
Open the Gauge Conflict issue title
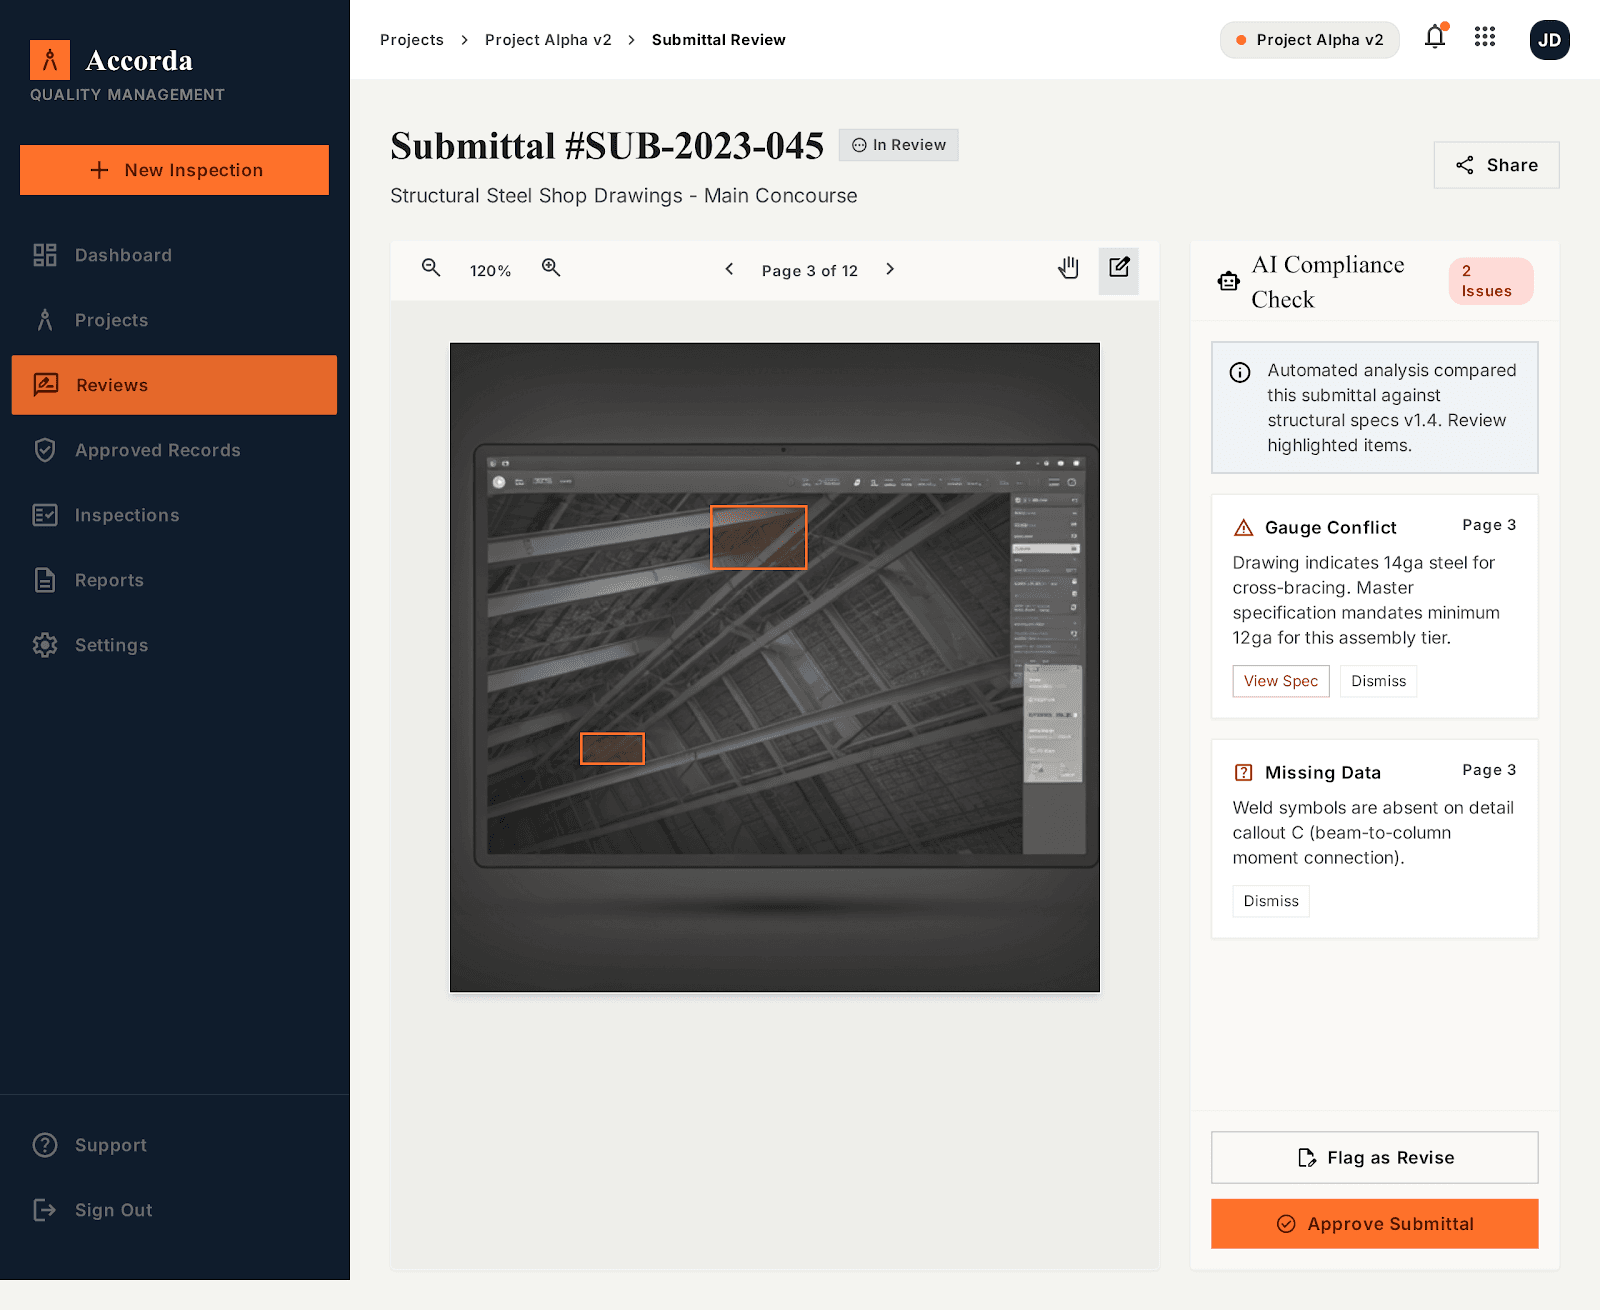pos(1330,527)
